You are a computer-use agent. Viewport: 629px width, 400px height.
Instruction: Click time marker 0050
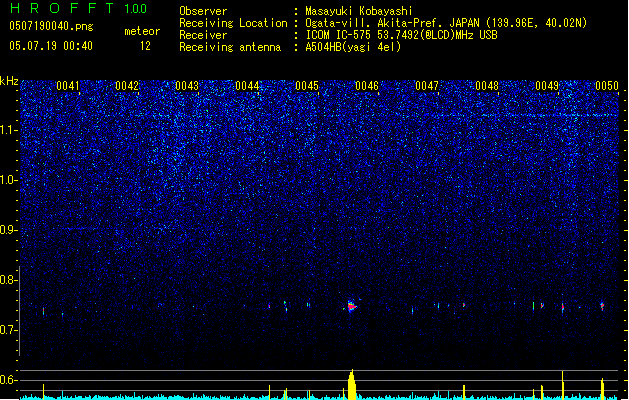(x=607, y=86)
